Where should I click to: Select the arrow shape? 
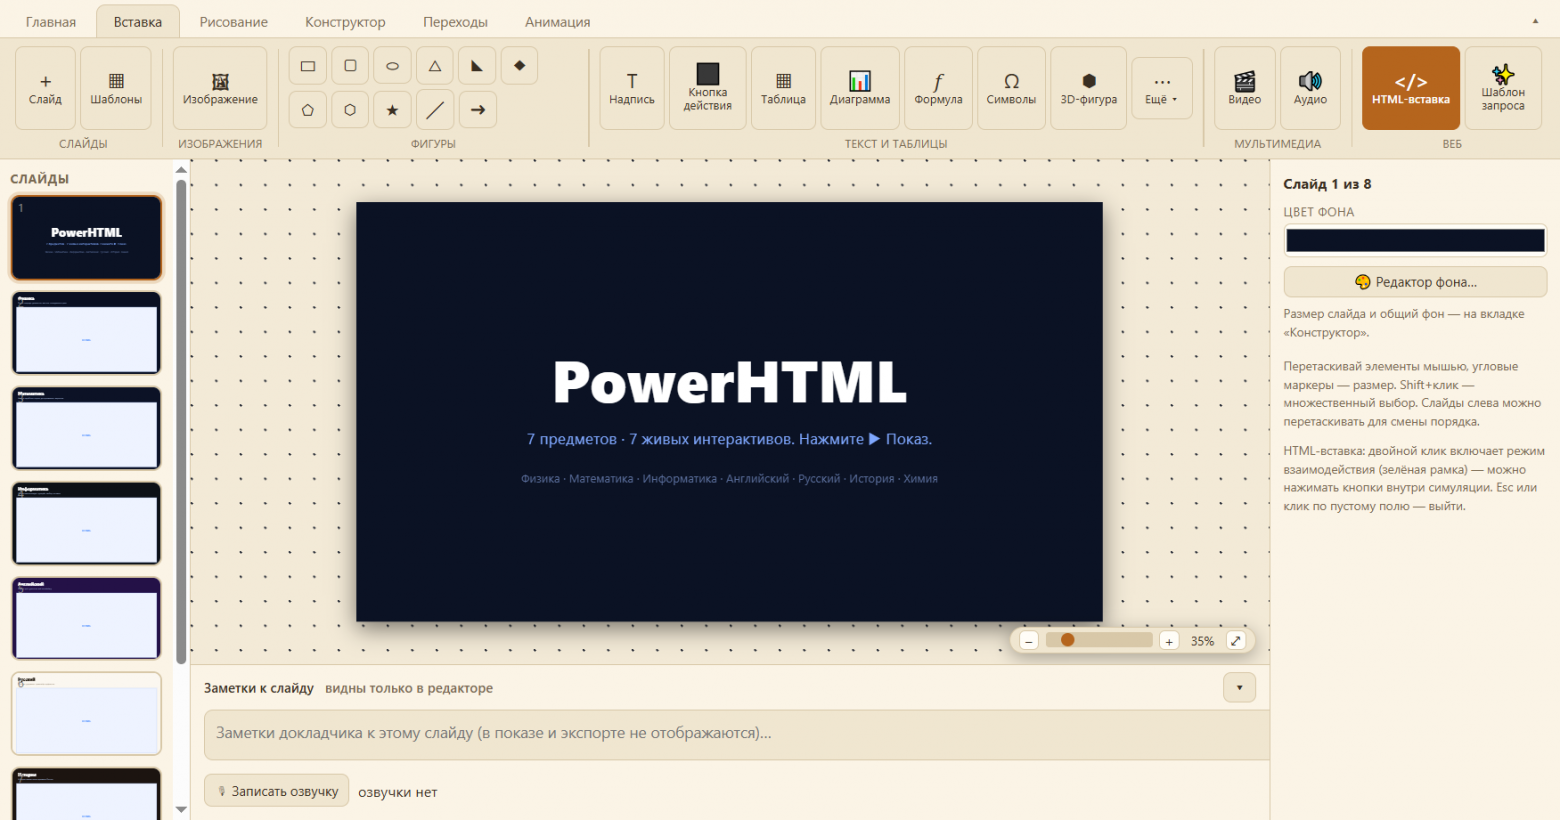478,110
